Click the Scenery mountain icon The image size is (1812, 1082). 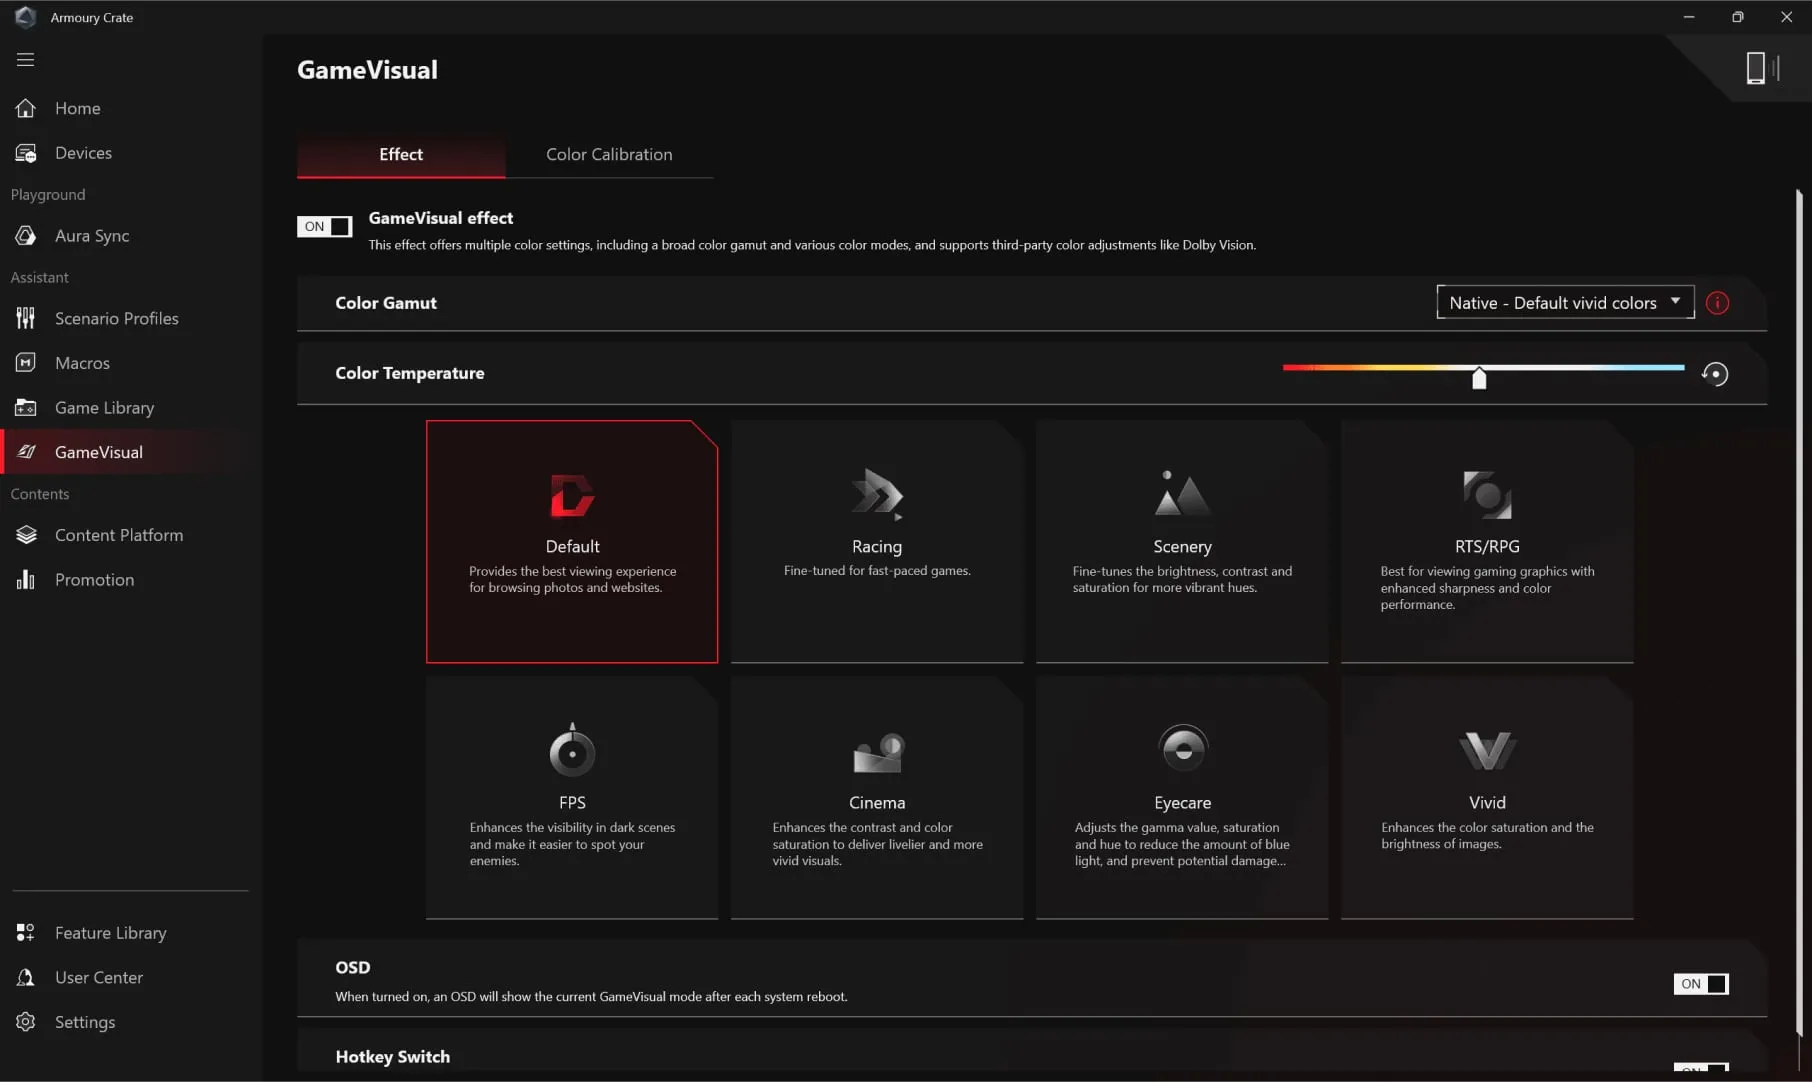point(1182,493)
